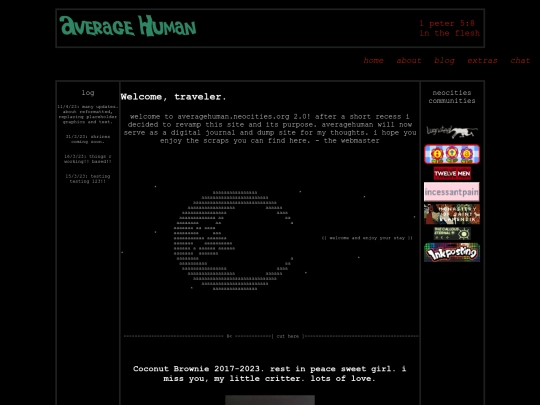Open the Inkposting badge
This screenshot has height=405, width=540.
pyautogui.click(x=452, y=252)
